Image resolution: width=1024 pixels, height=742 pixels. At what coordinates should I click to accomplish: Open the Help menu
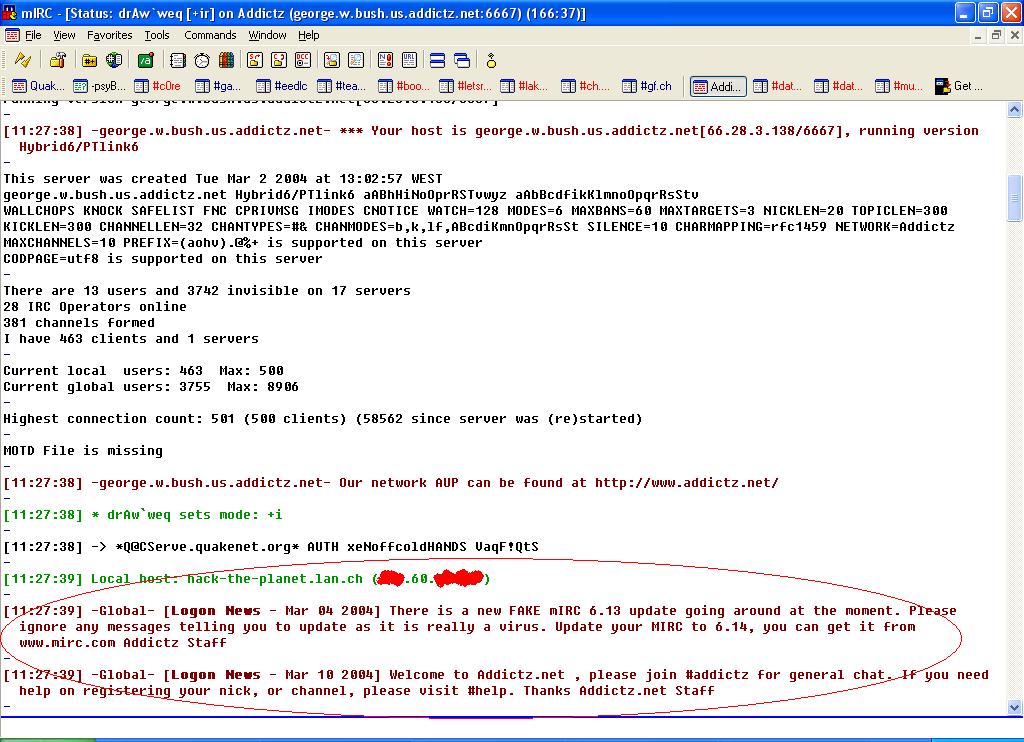(309, 35)
